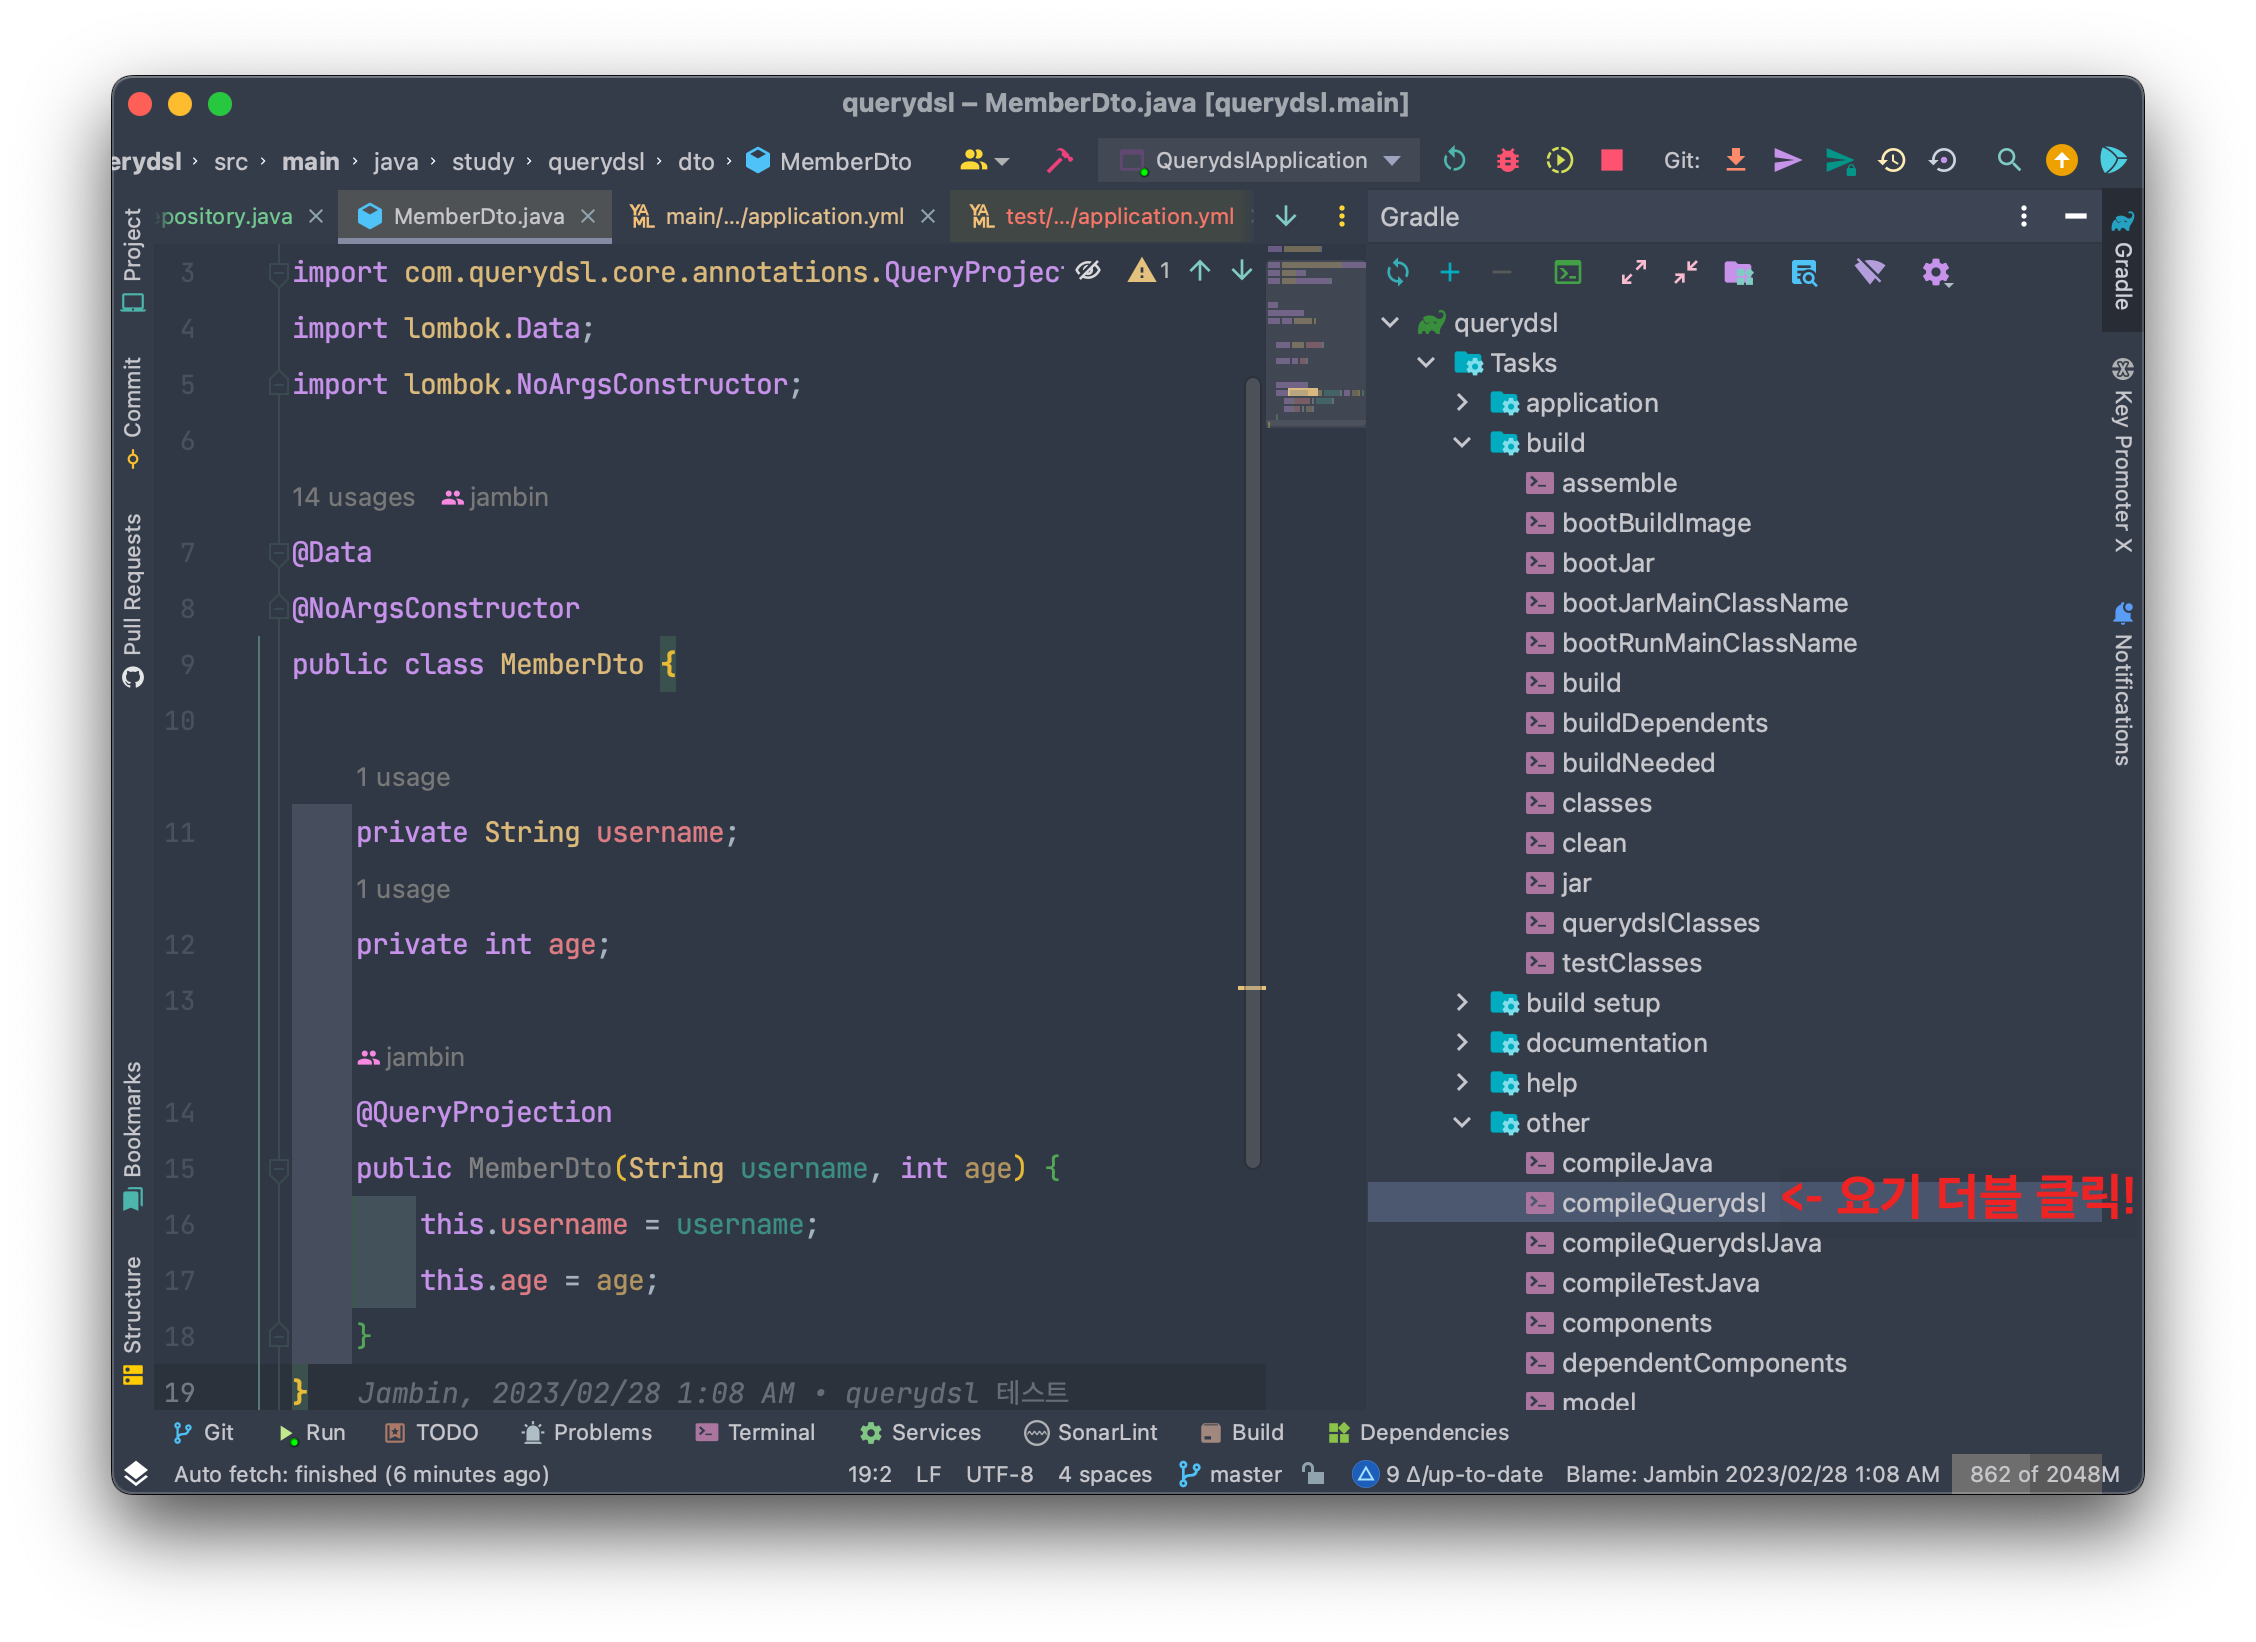This screenshot has height=1642, width=2256.
Task: Stop the running application with red square
Action: [1611, 160]
